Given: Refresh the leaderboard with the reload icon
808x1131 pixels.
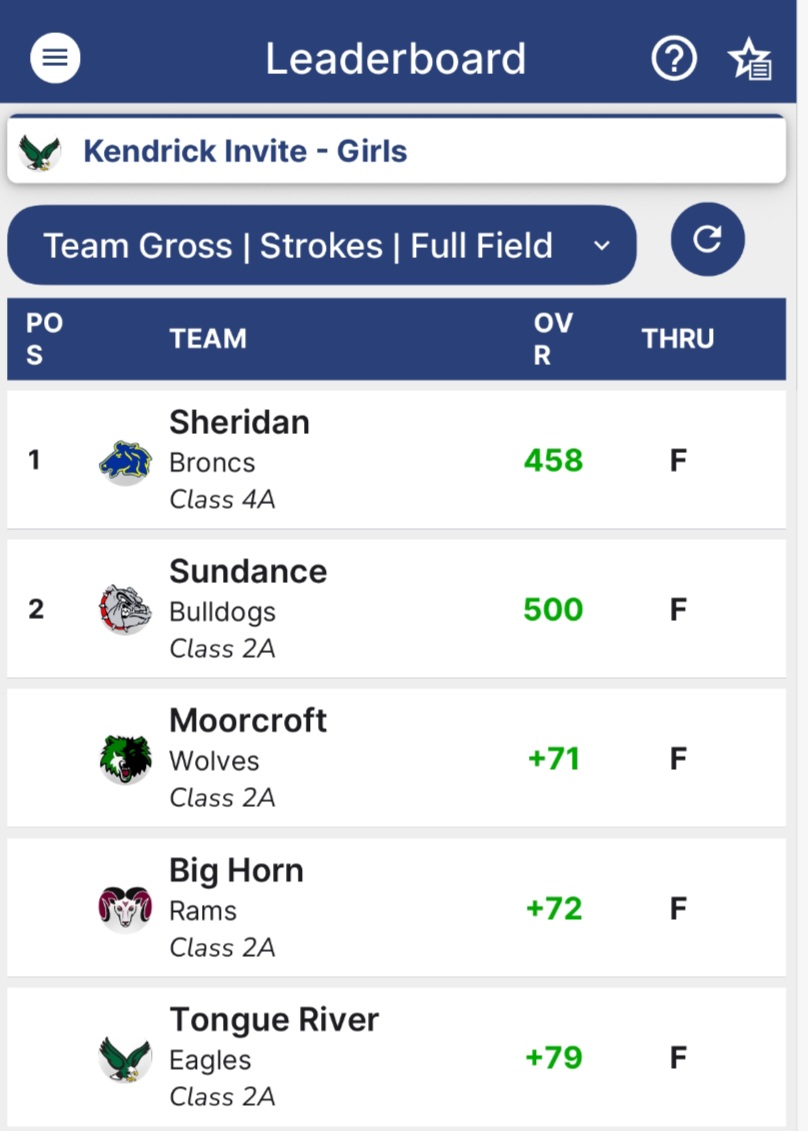Looking at the screenshot, I should pyautogui.click(x=707, y=239).
